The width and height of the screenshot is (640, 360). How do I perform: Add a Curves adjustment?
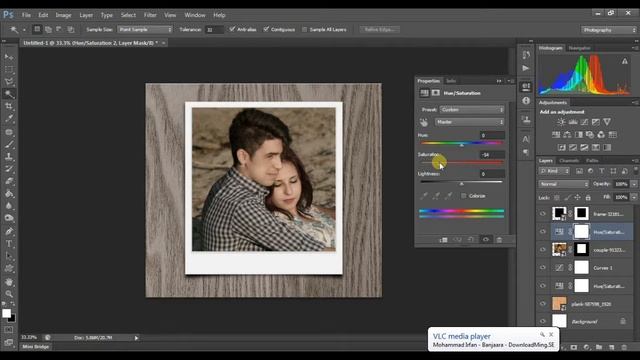pos(584,122)
